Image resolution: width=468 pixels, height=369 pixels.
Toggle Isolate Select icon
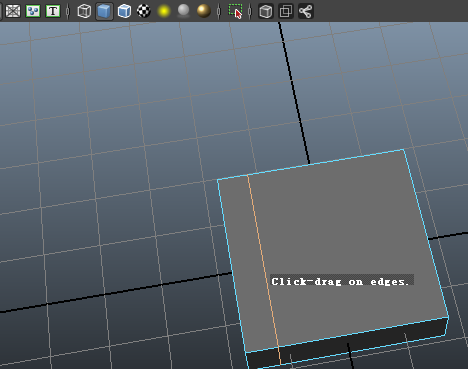coord(235,11)
